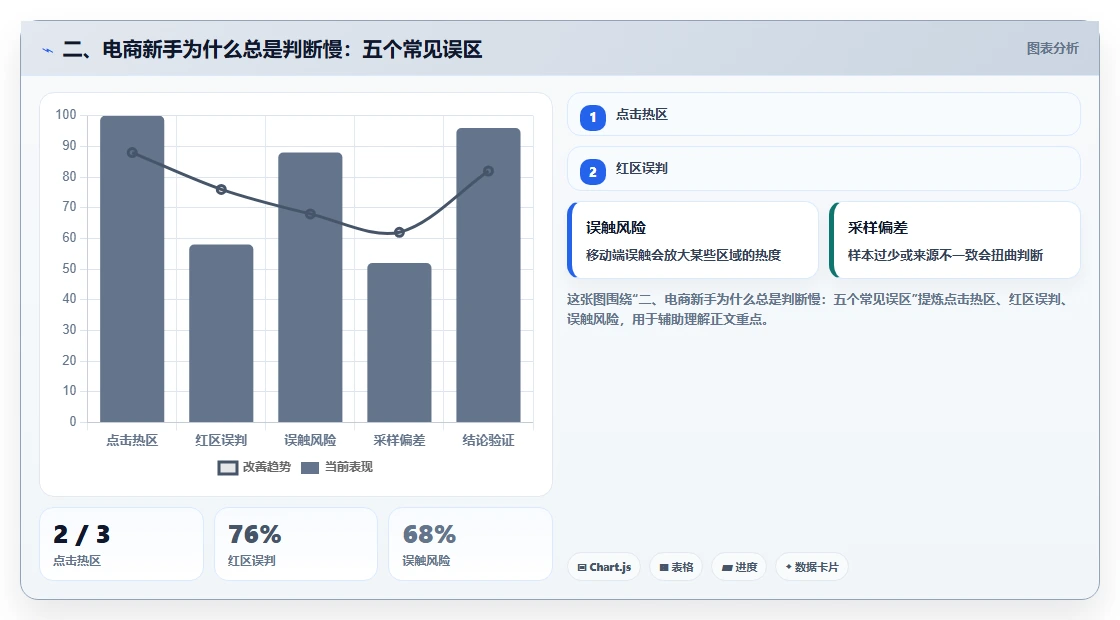The height and width of the screenshot is (620, 1120).
Task: Click the 结论验证 bar in the chart
Action: 489,275
